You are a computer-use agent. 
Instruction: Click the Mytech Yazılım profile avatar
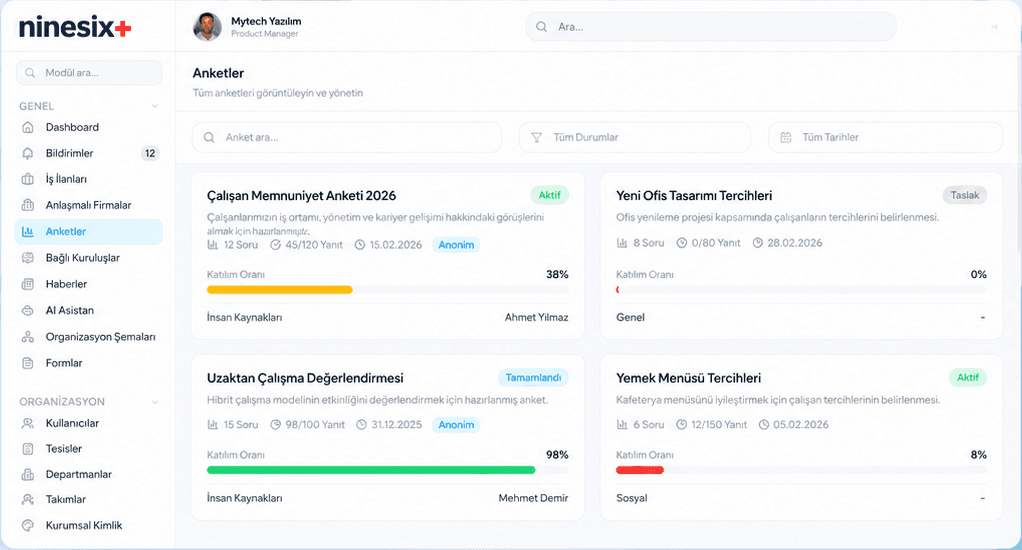point(207,27)
